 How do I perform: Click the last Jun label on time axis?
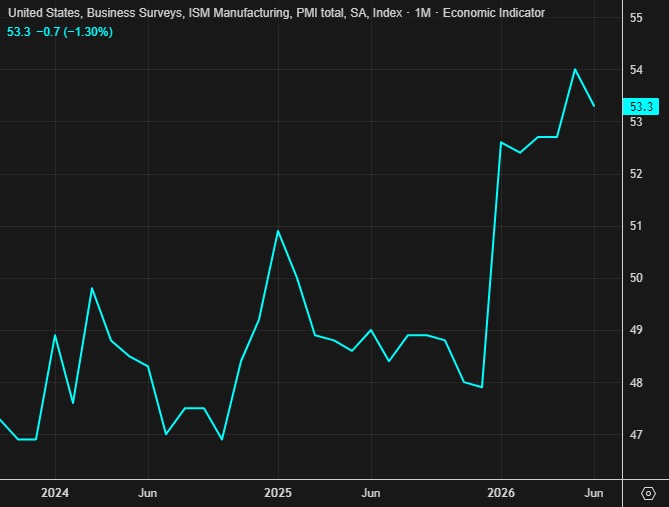(594, 493)
